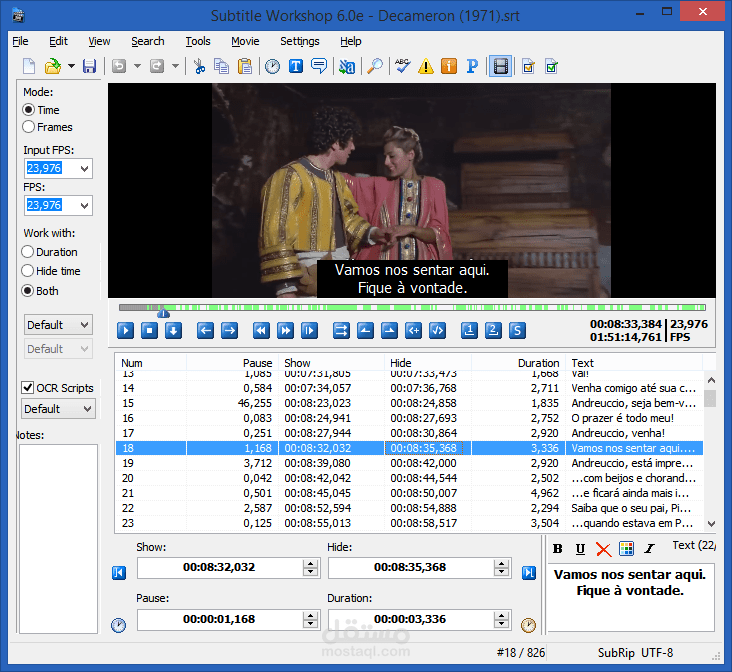732x672 pixels.
Task: Set Hide time to current position button
Action: [528, 573]
